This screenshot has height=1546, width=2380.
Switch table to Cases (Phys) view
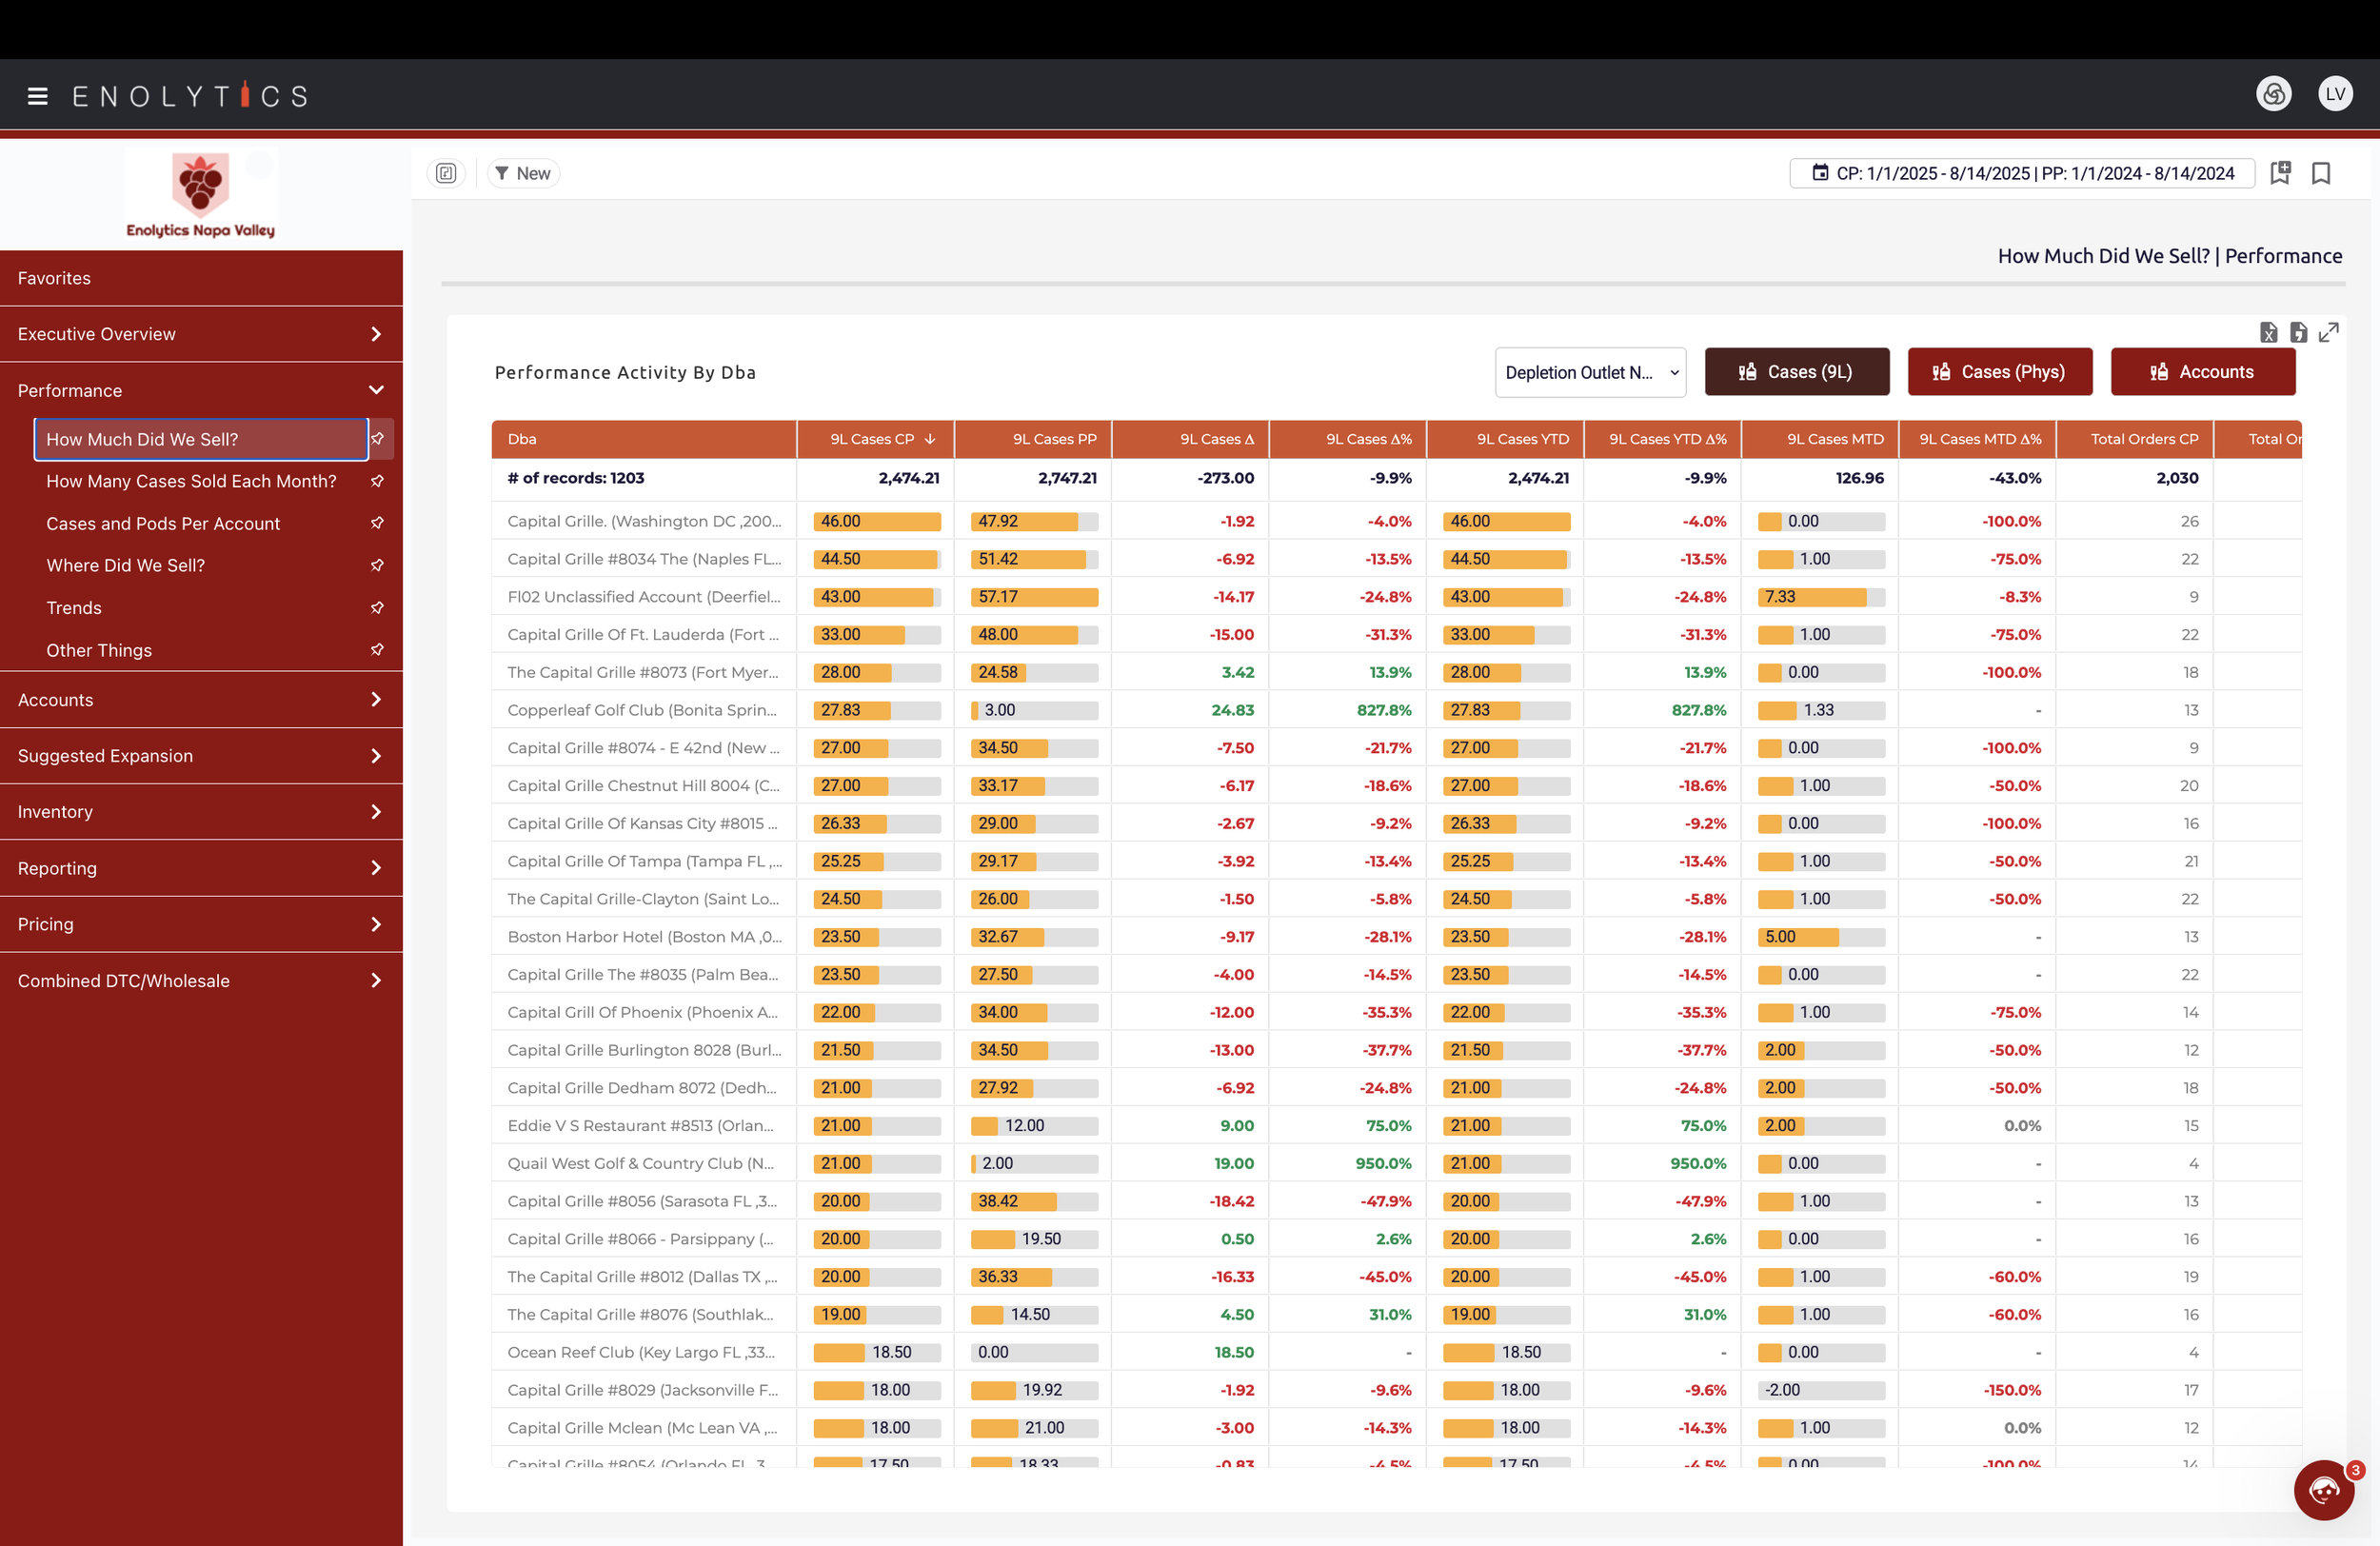[1999, 372]
